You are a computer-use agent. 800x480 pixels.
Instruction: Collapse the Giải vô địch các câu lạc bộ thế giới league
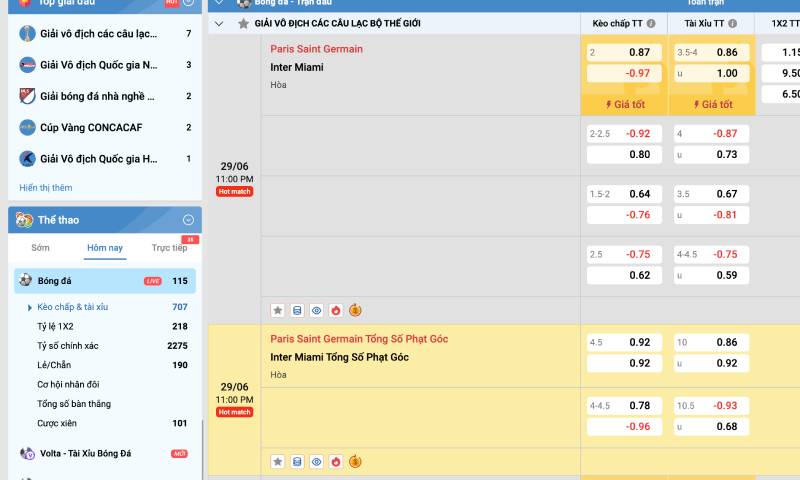[x=219, y=23]
